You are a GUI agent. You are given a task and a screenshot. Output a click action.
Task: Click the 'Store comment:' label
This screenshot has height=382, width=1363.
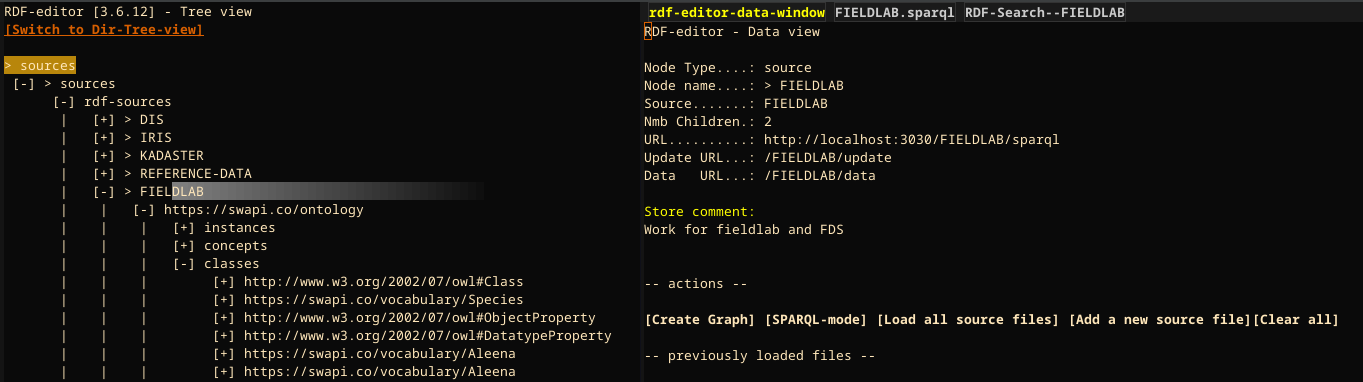(x=700, y=211)
